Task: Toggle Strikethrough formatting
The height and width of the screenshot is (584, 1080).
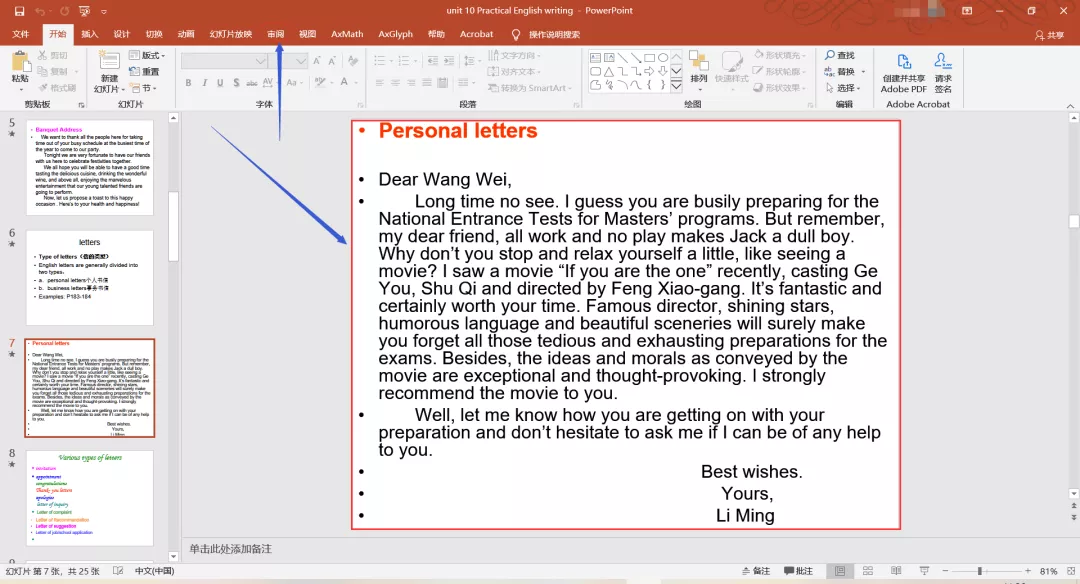Action: click(251, 83)
